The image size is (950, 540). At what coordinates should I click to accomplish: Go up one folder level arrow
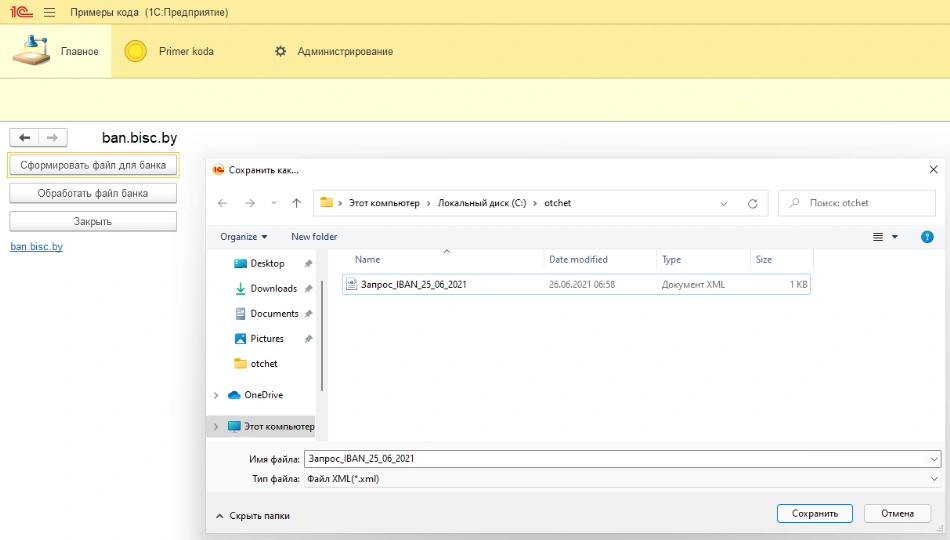(x=297, y=203)
